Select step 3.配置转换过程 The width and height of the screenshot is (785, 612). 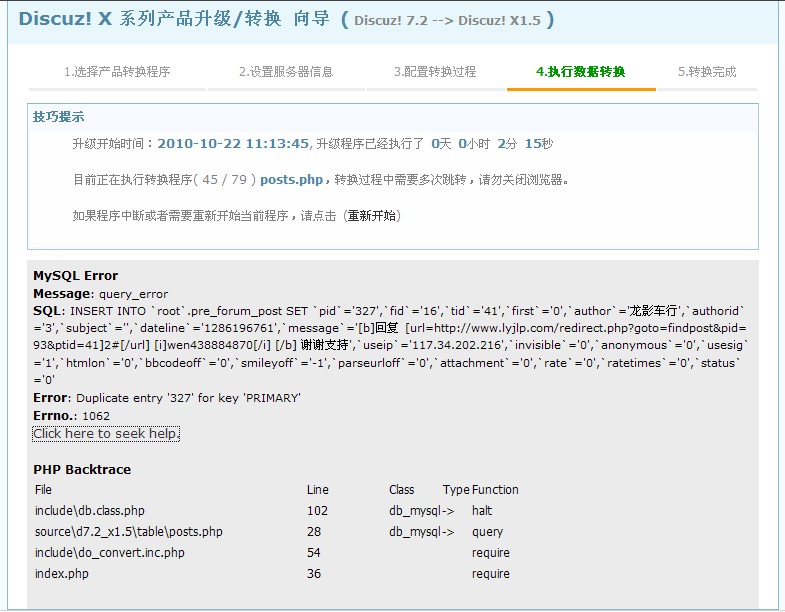click(x=435, y=72)
